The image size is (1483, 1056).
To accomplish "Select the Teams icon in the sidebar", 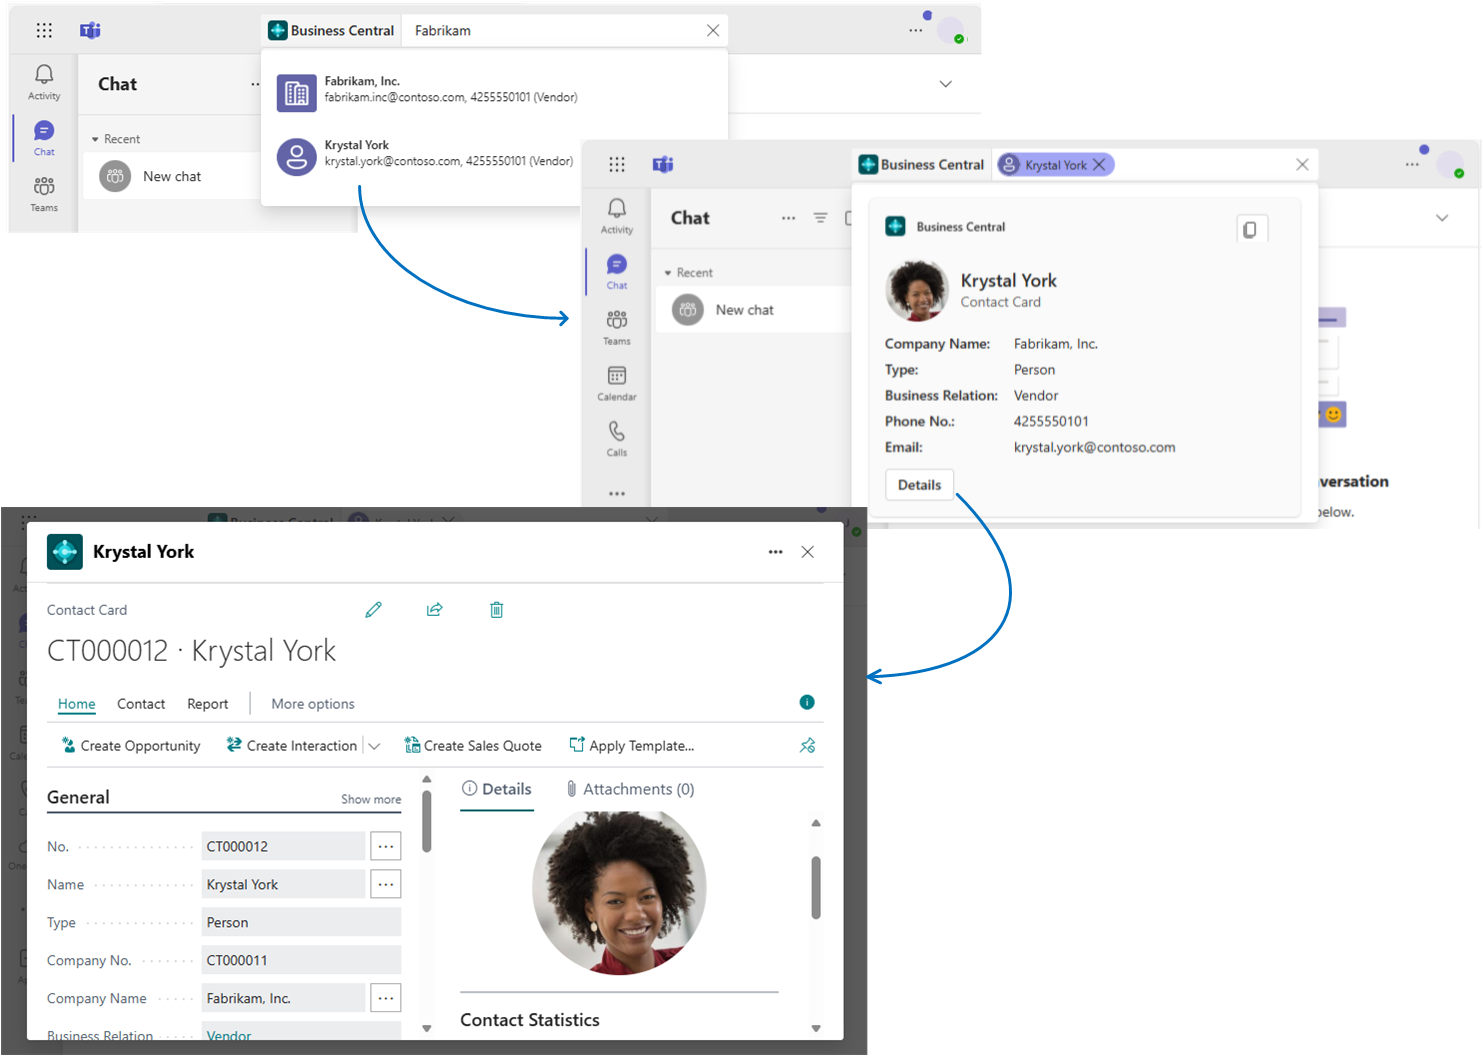I will 616,325.
